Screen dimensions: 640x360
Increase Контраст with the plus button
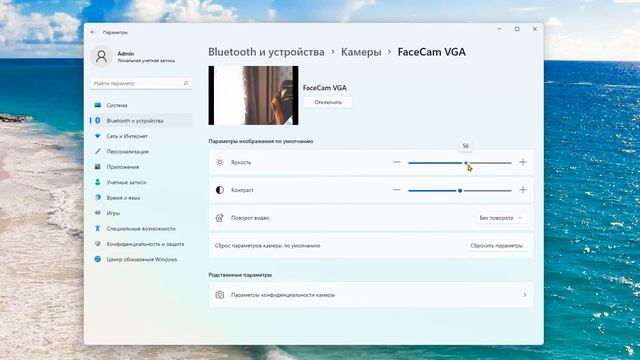[523, 190]
